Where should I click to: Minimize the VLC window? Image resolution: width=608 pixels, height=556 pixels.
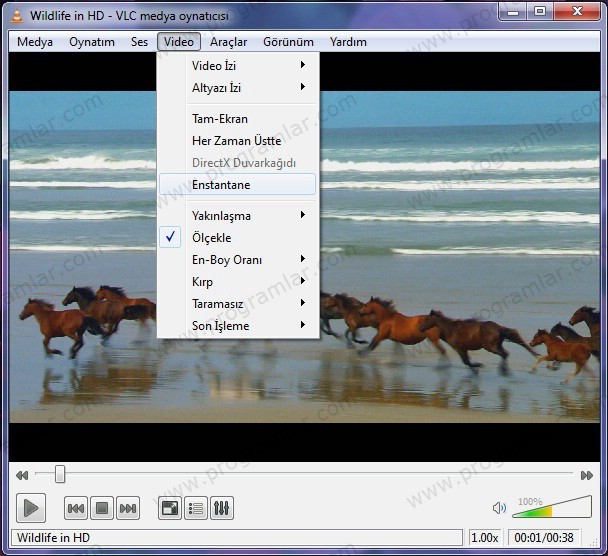click(513, 12)
